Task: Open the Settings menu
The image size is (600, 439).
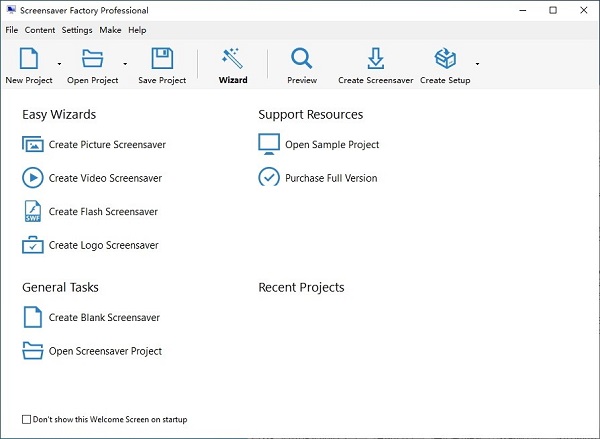Action: tap(77, 30)
